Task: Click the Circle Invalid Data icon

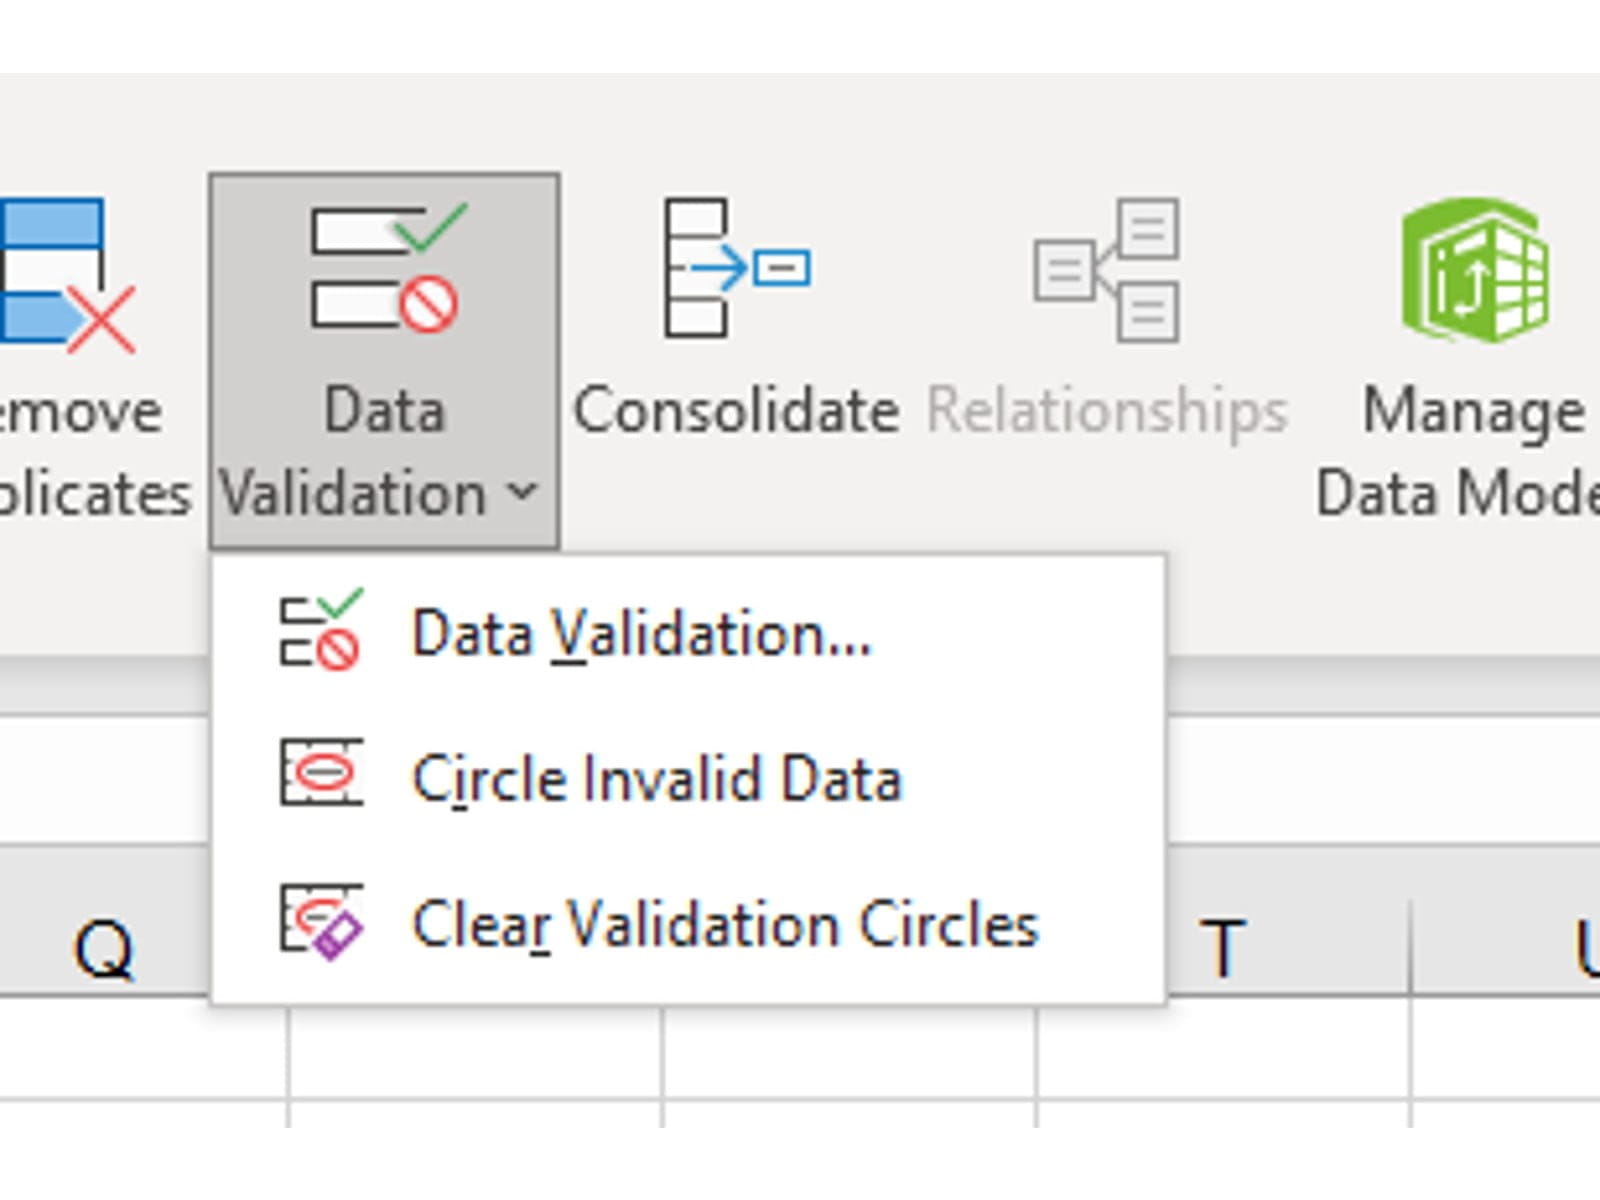Action: pyautogui.click(x=320, y=774)
